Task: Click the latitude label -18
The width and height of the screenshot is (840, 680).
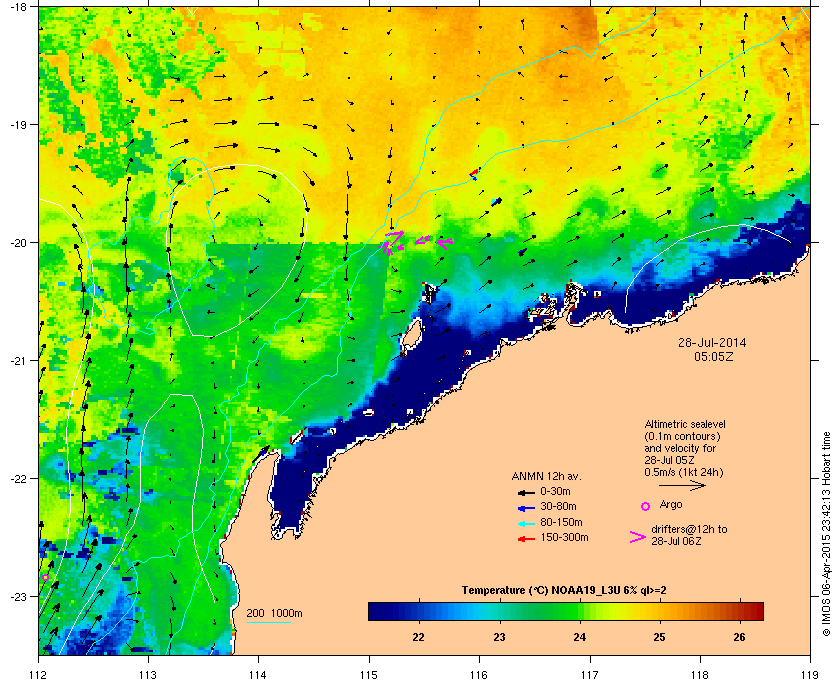Action: (x=17, y=7)
